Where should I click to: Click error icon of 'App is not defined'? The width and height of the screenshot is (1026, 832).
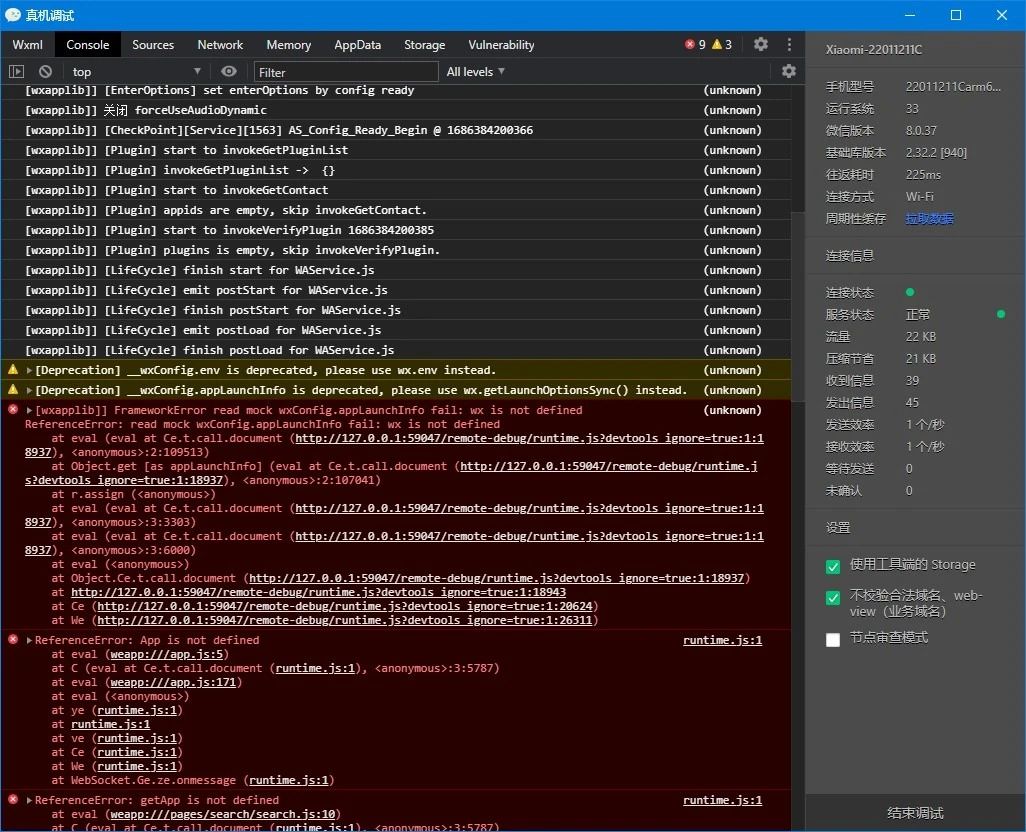12,639
